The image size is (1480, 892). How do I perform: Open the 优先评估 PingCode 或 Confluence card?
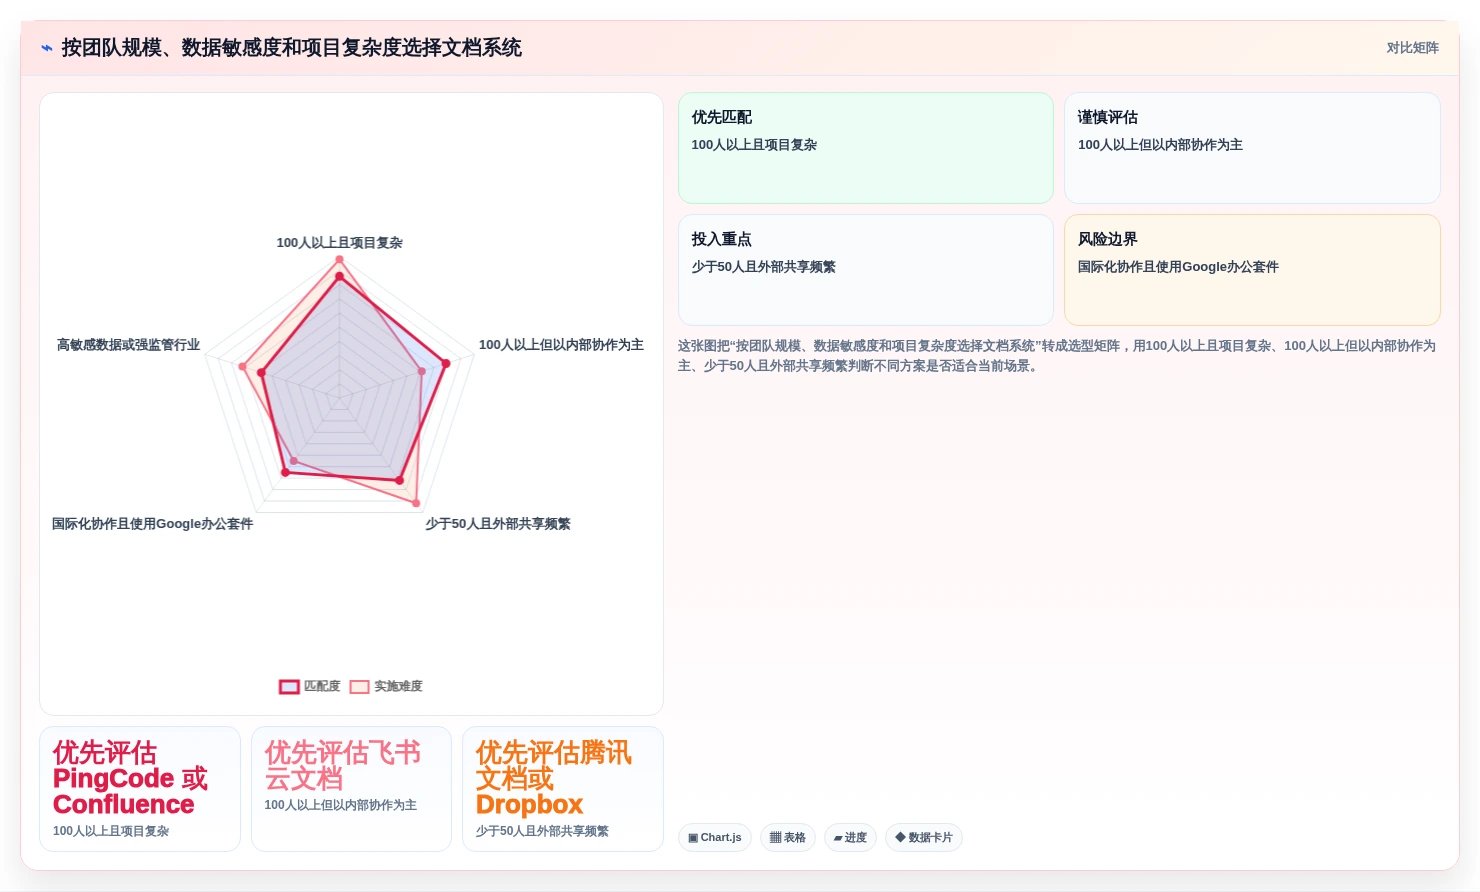(140, 789)
